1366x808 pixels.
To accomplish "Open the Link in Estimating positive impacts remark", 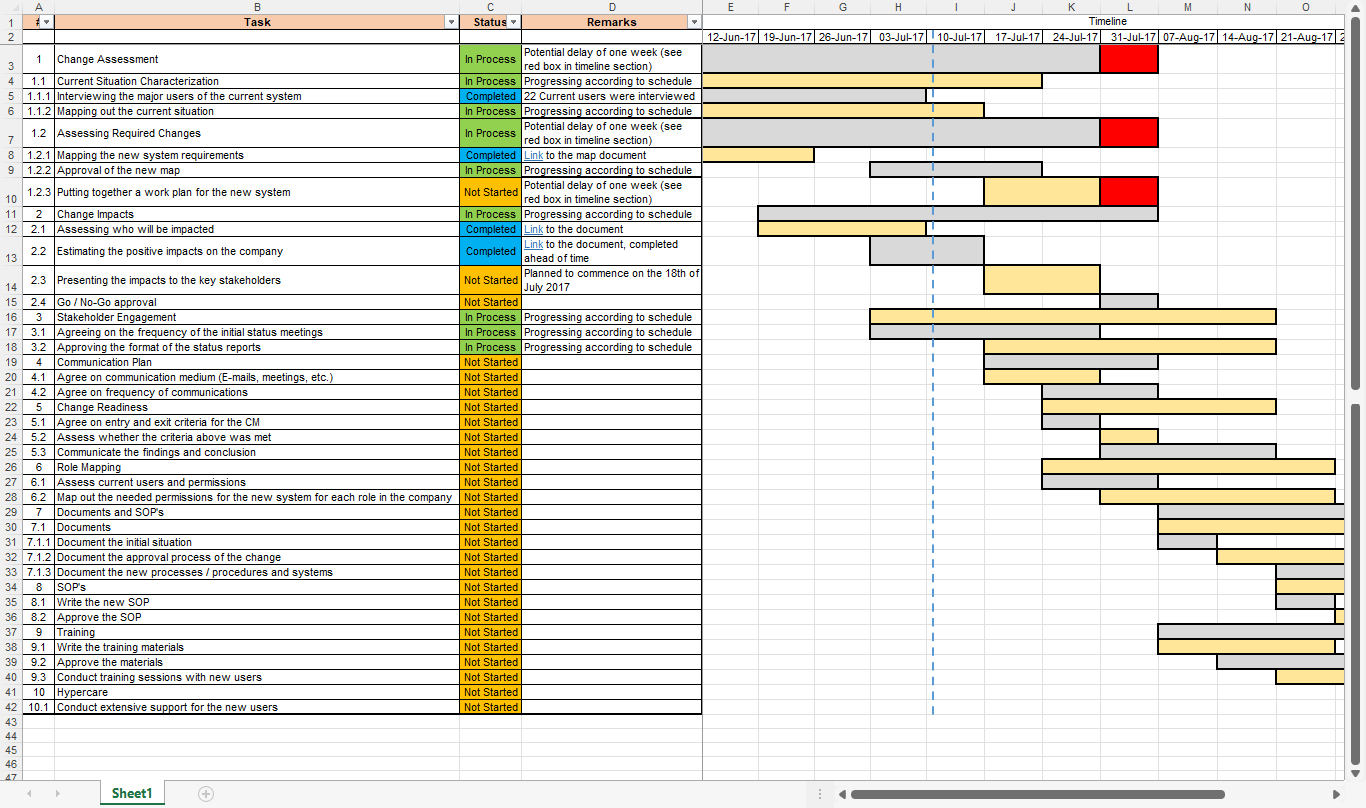I will tap(533, 244).
